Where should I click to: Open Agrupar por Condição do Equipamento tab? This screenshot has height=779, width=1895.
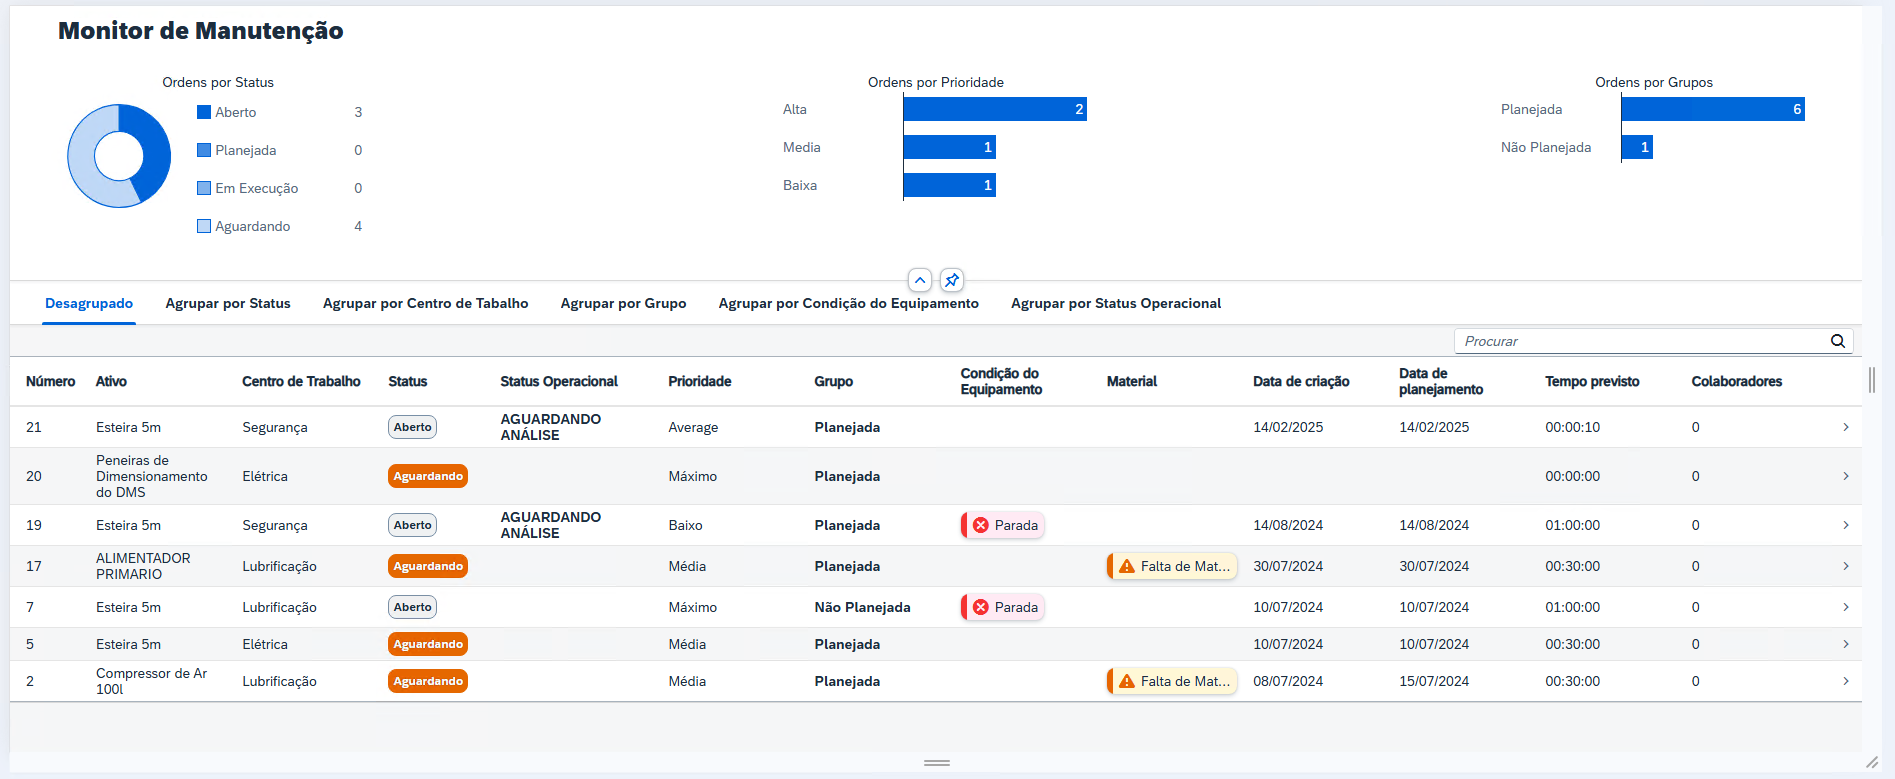848,303
